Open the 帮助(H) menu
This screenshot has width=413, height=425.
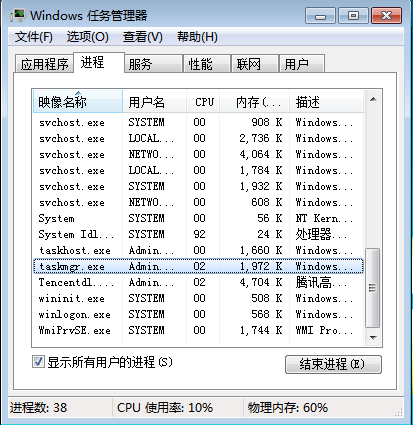pyautogui.click(x=197, y=37)
